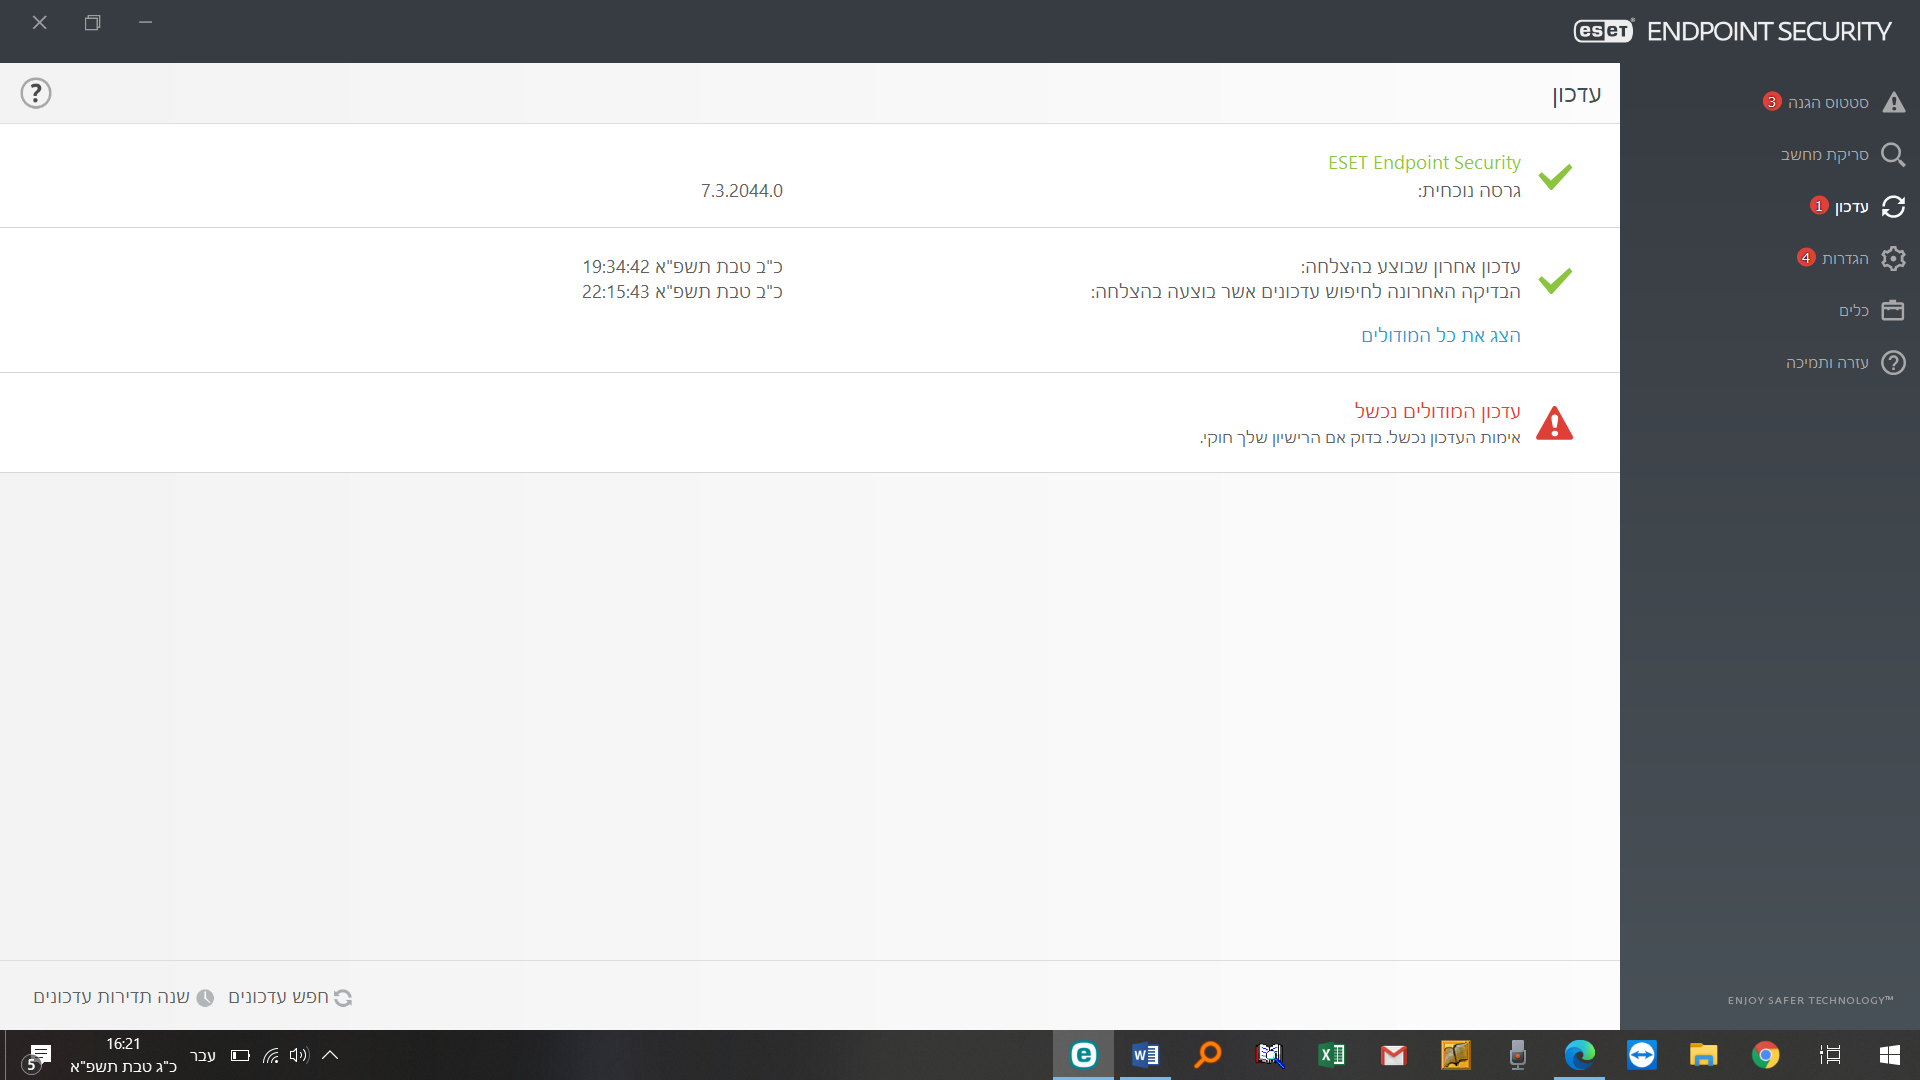Show hidden tray icons chevron
Viewport: 1920px width, 1080px height.
(330, 1055)
